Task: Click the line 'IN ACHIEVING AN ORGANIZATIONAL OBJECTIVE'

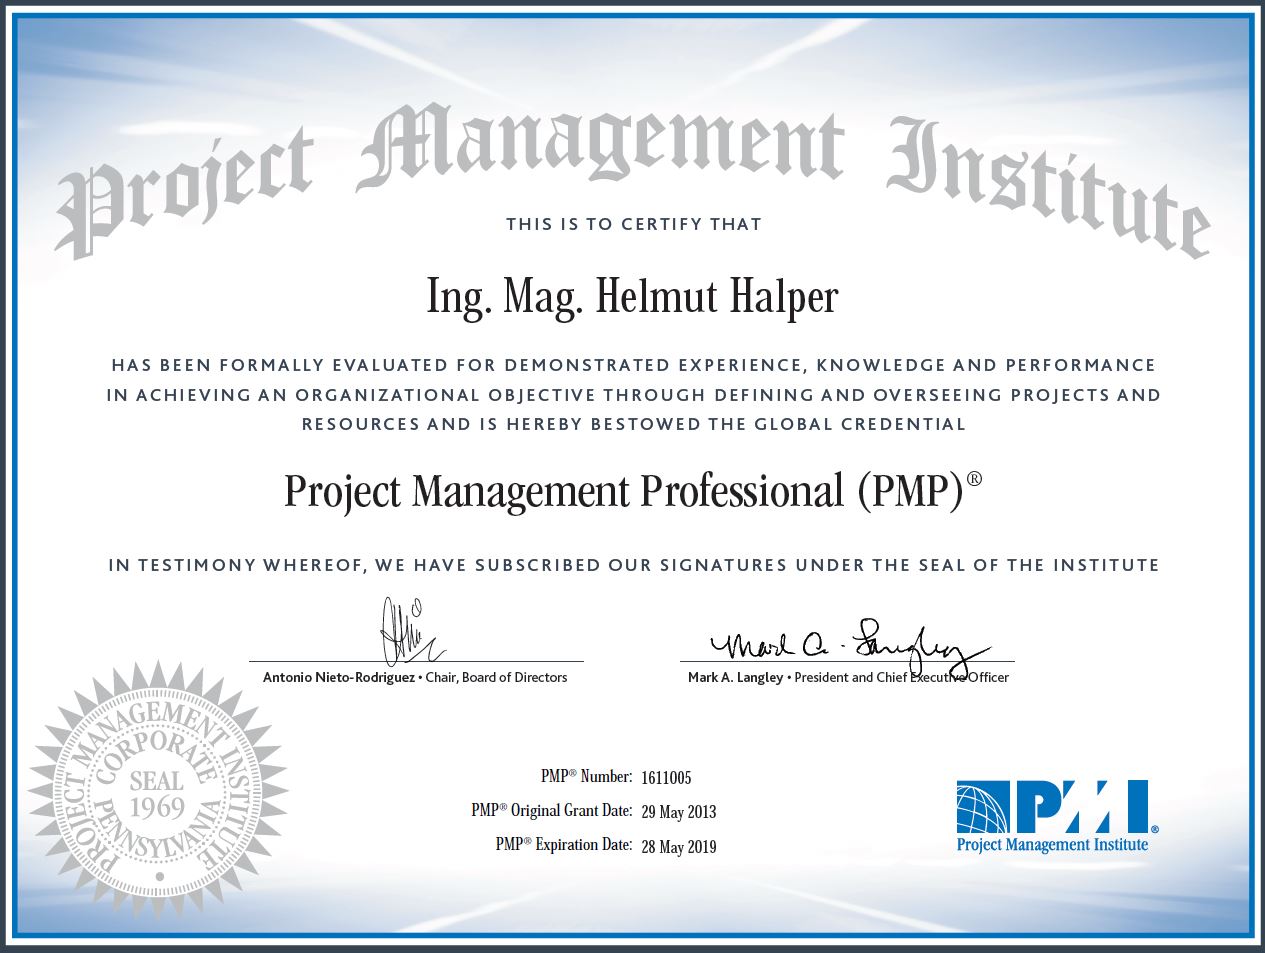Action: tap(633, 395)
